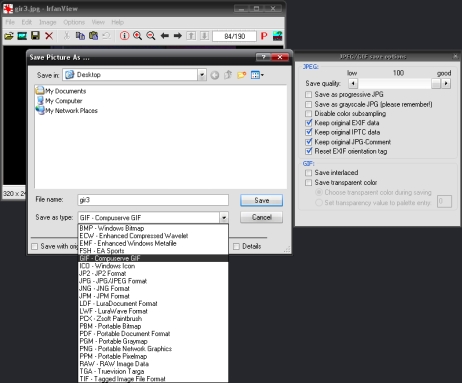Click the Save floppy disk icon
Viewport: 462px width, 383px height.
[35, 36]
